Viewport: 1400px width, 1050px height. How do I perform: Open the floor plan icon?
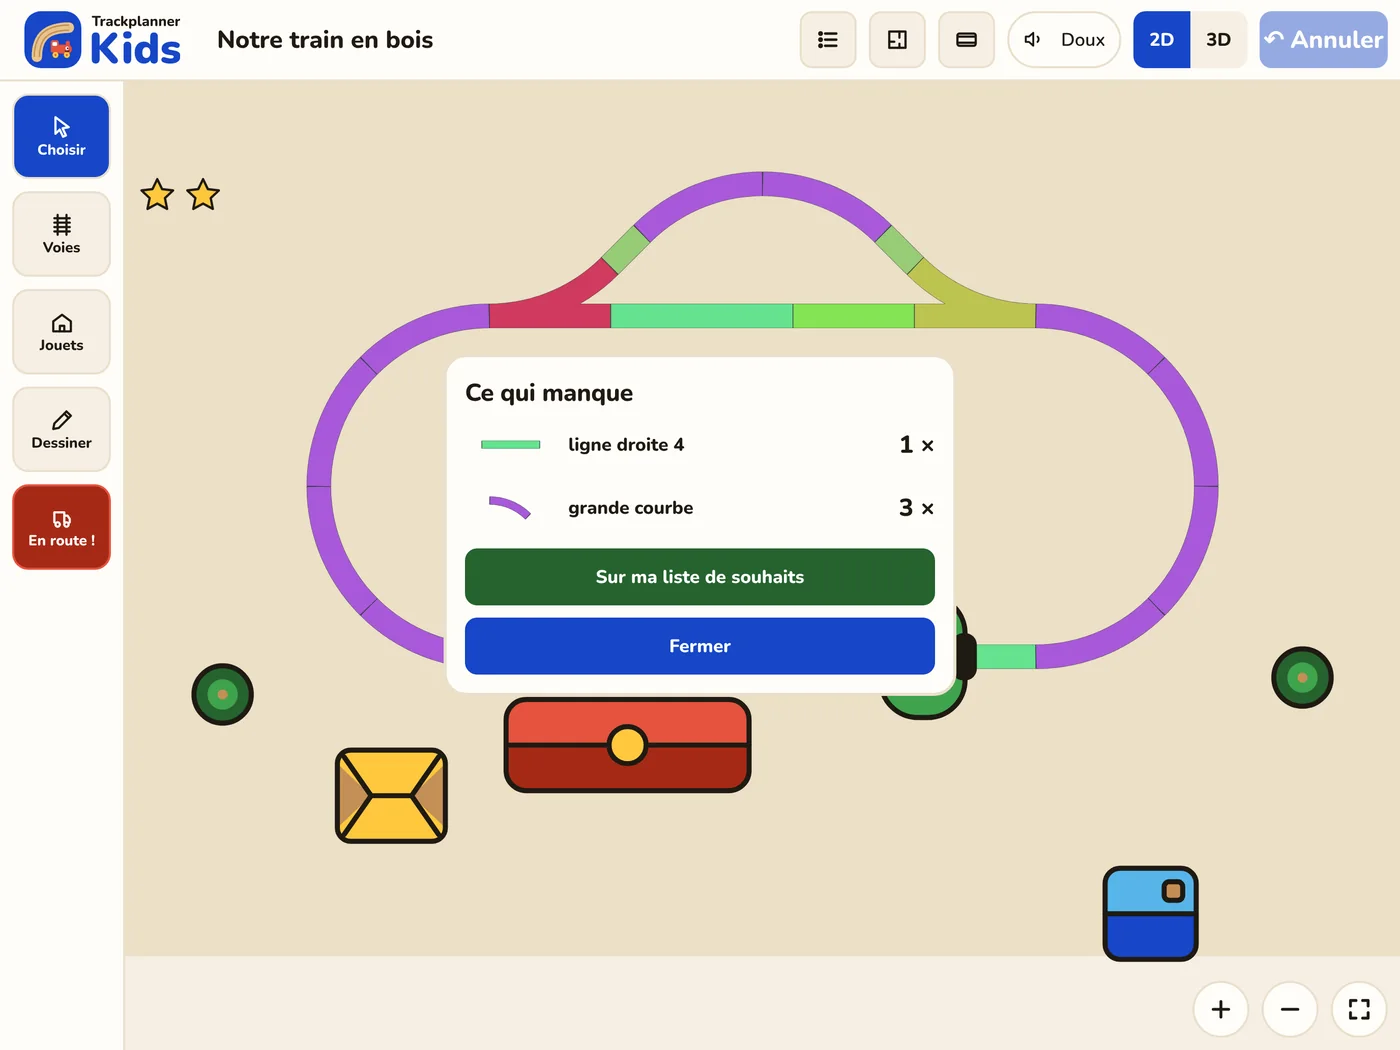[x=897, y=40]
